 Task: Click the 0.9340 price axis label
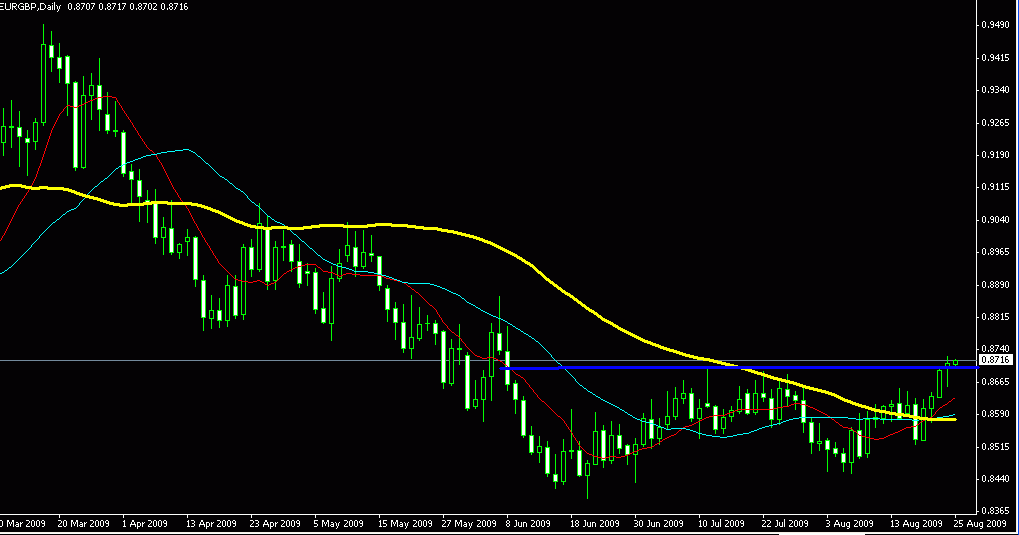tap(996, 90)
